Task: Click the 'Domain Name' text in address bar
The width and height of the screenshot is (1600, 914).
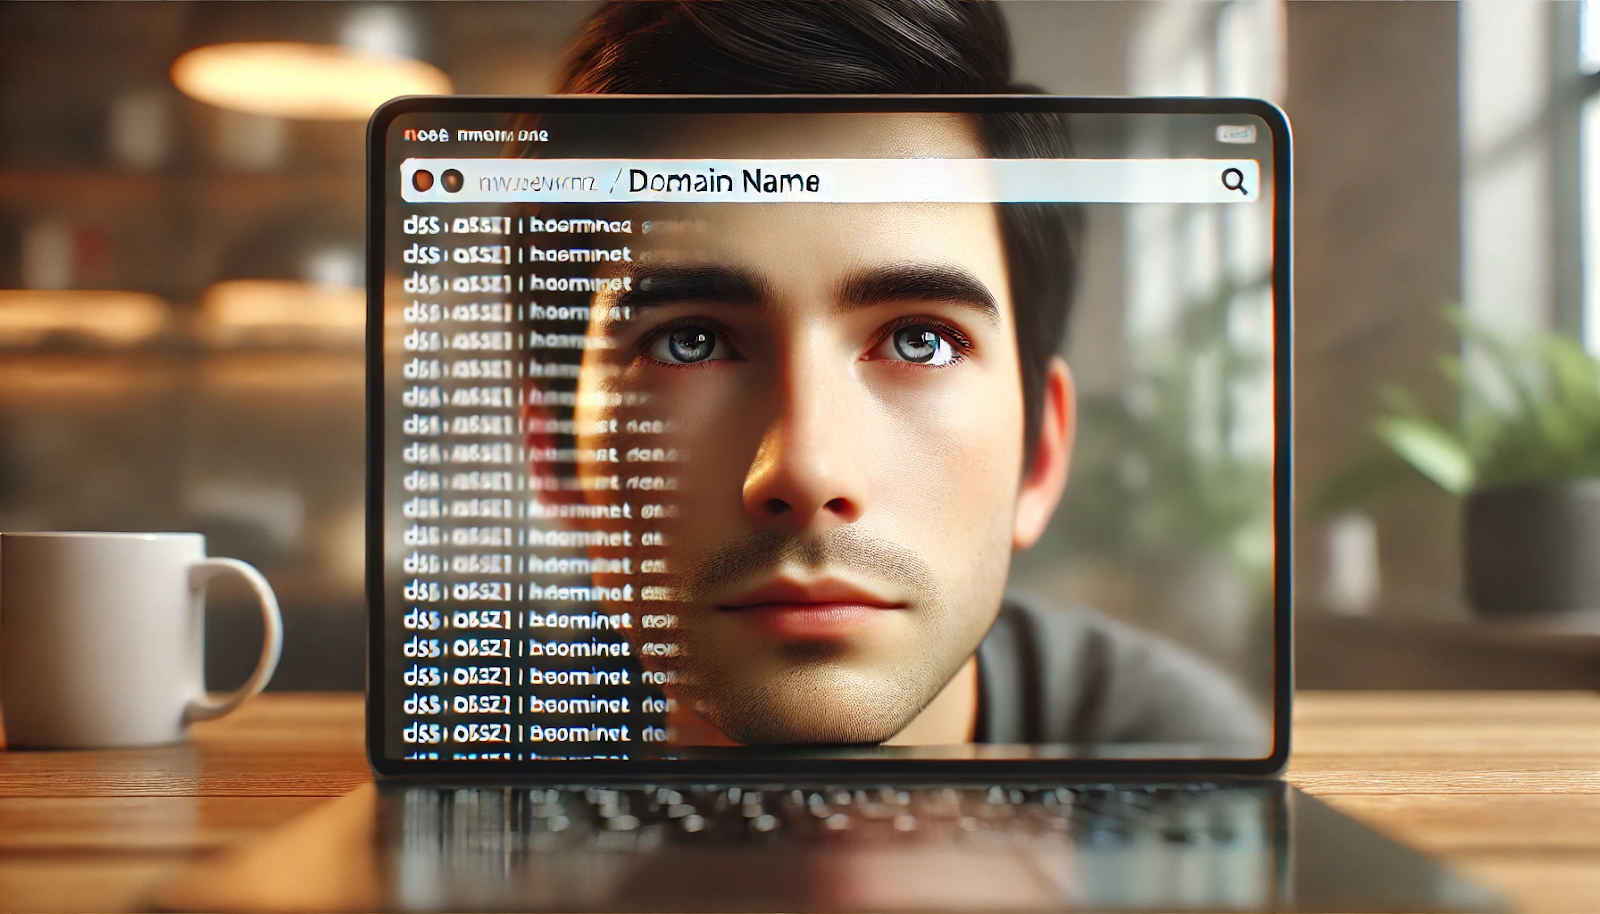Action: click(724, 181)
